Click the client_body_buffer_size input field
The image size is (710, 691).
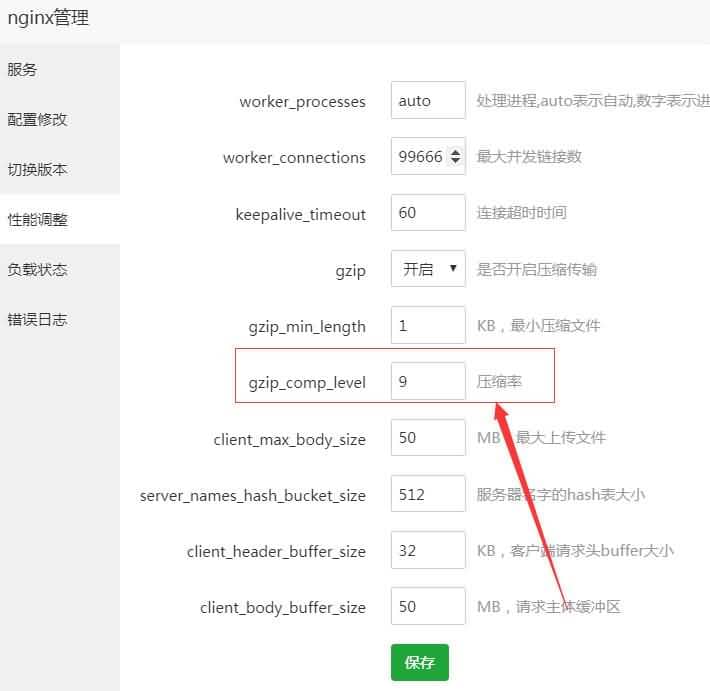(x=428, y=606)
